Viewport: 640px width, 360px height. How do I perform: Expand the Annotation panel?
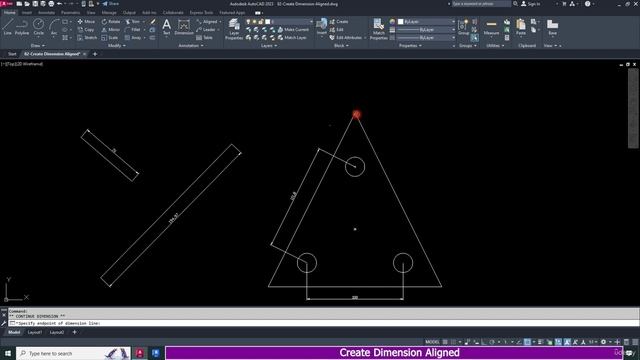click(191, 46)
